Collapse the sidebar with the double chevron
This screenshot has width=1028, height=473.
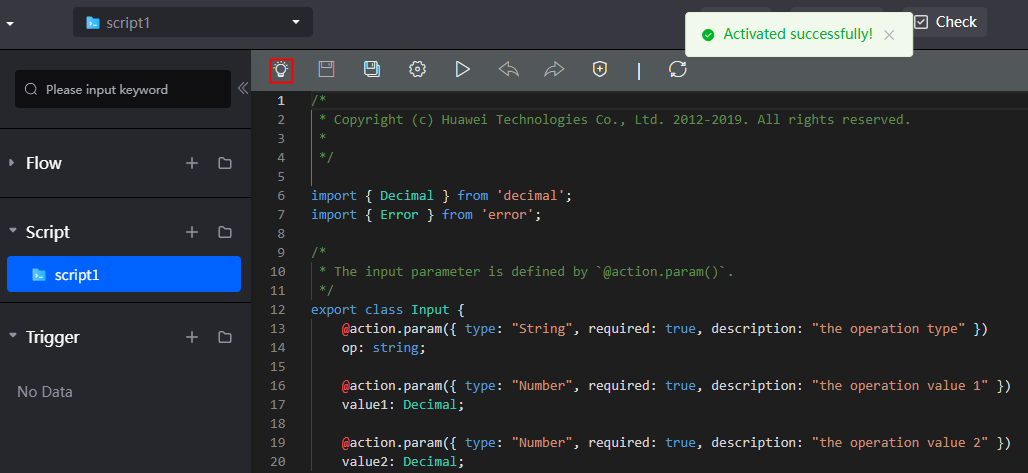[x=243, y=88]
